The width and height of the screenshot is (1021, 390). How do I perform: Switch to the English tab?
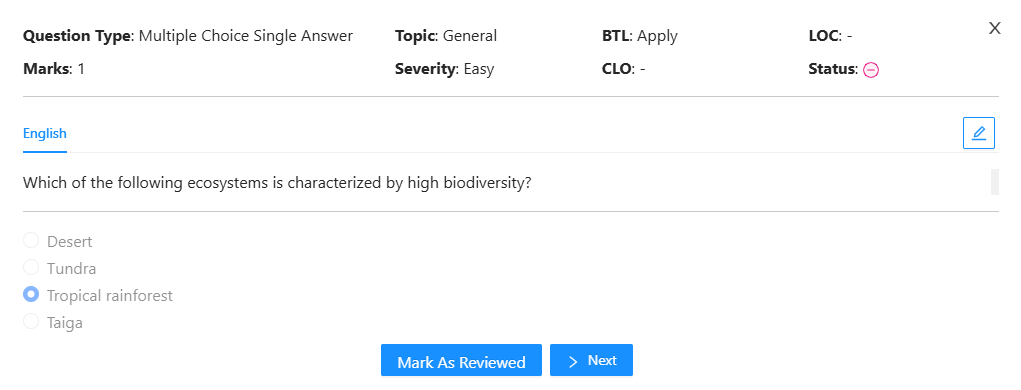point(45,133)
